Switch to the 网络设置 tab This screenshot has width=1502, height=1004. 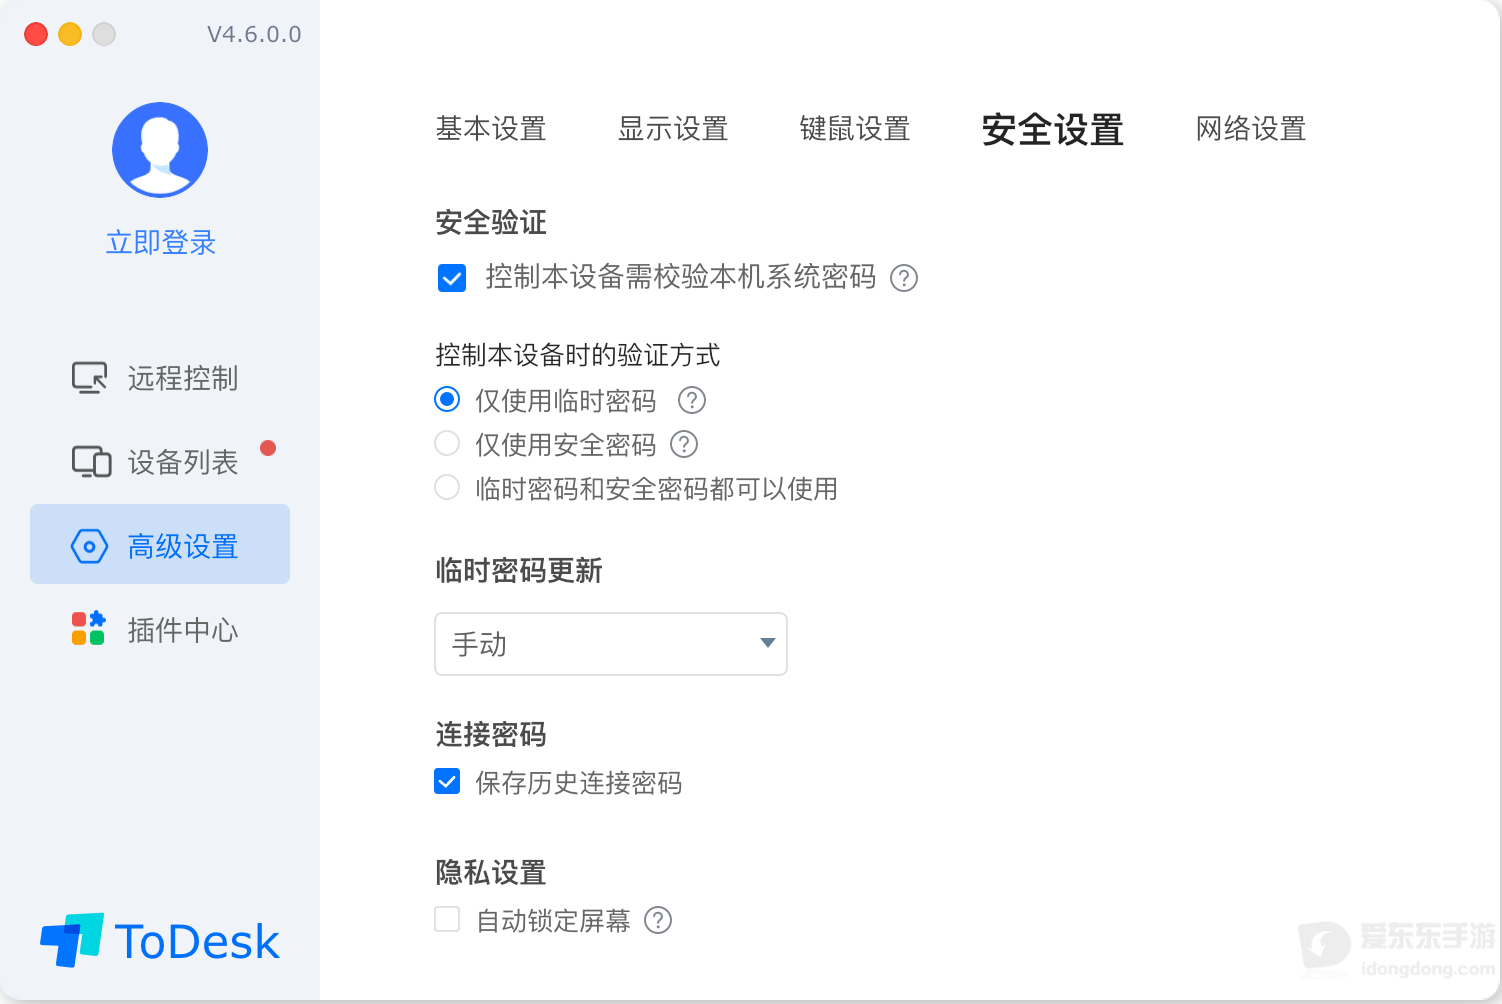coord(1251,129)
